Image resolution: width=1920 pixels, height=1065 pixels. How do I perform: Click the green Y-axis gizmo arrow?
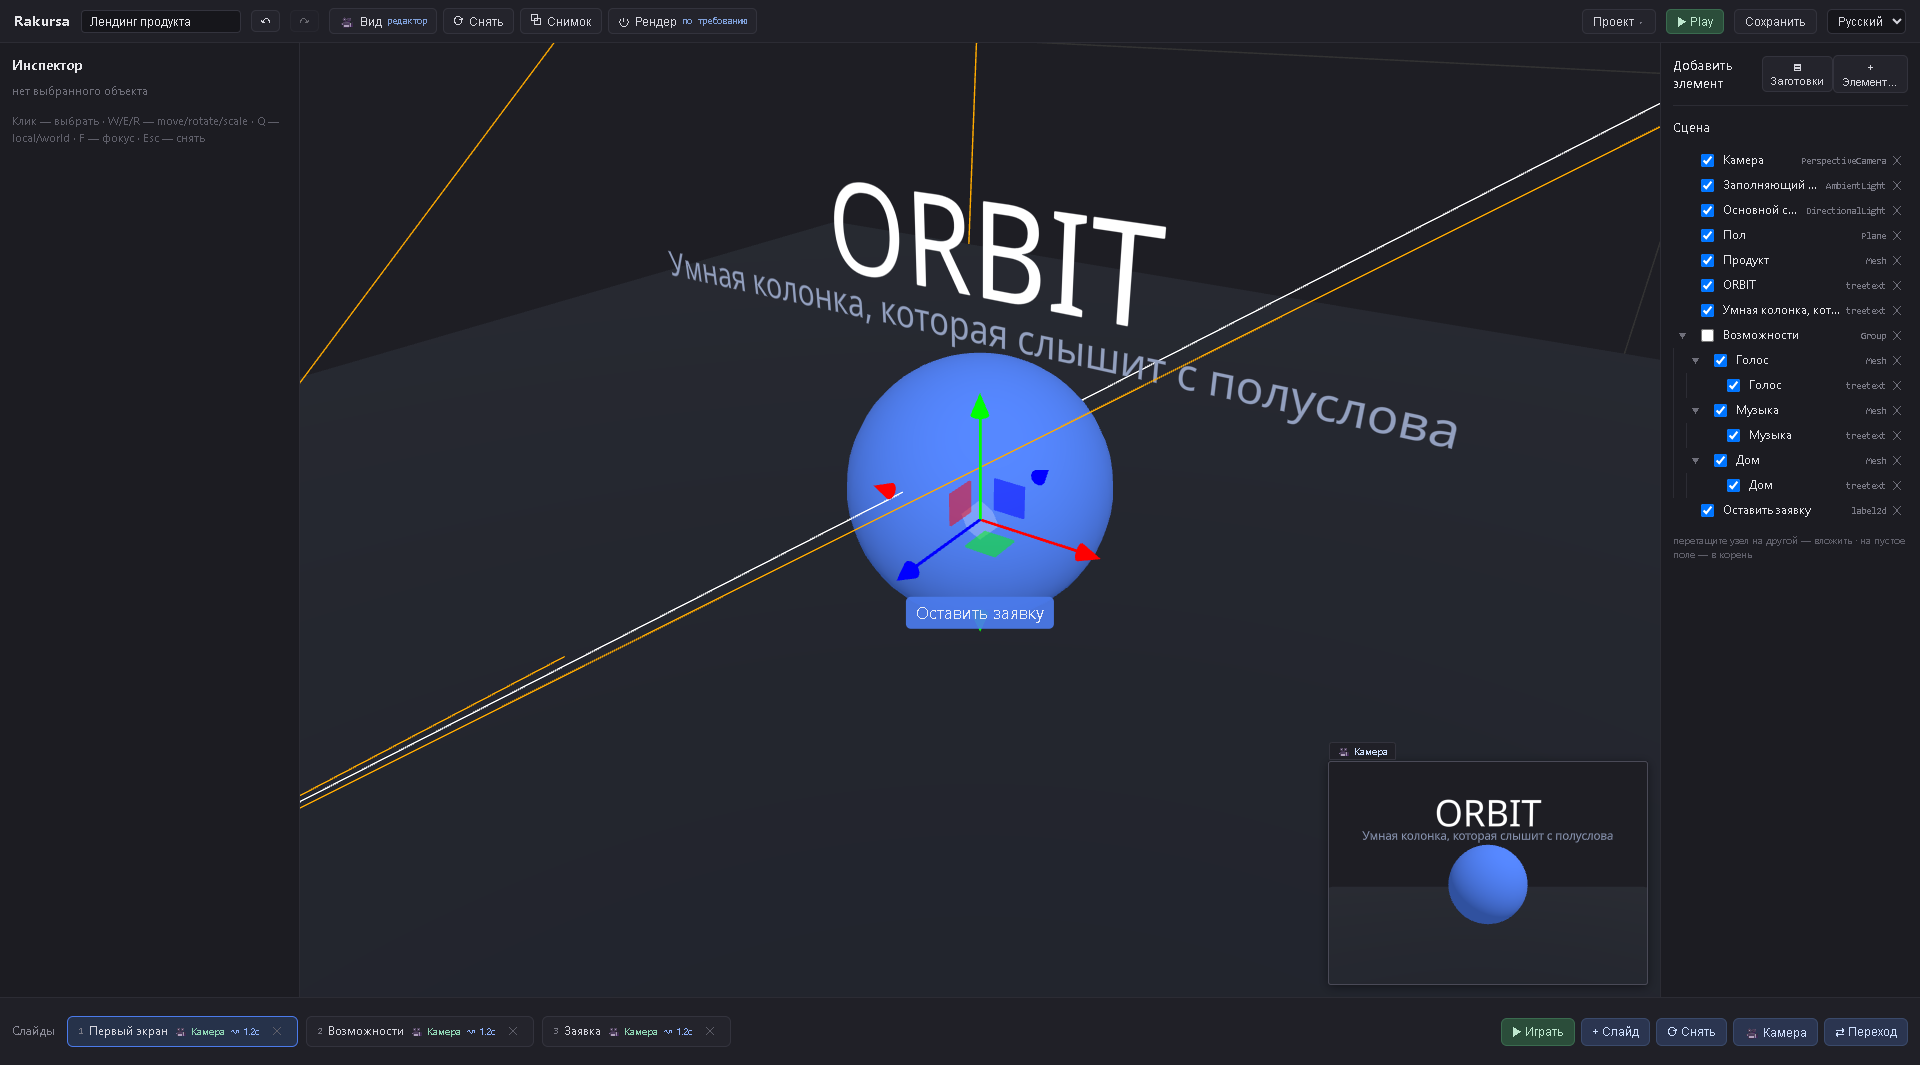pyautogui.click(x=980, y=406)
